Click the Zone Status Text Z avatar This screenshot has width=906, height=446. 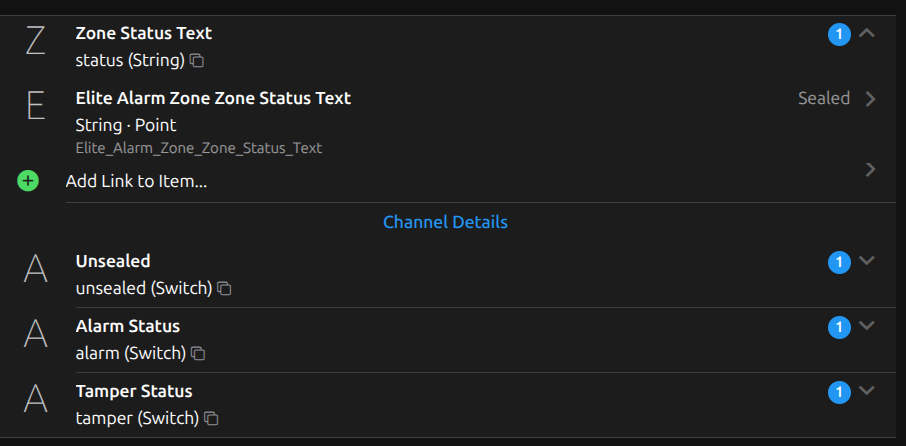pyautogui.click(x=35, y=42)
